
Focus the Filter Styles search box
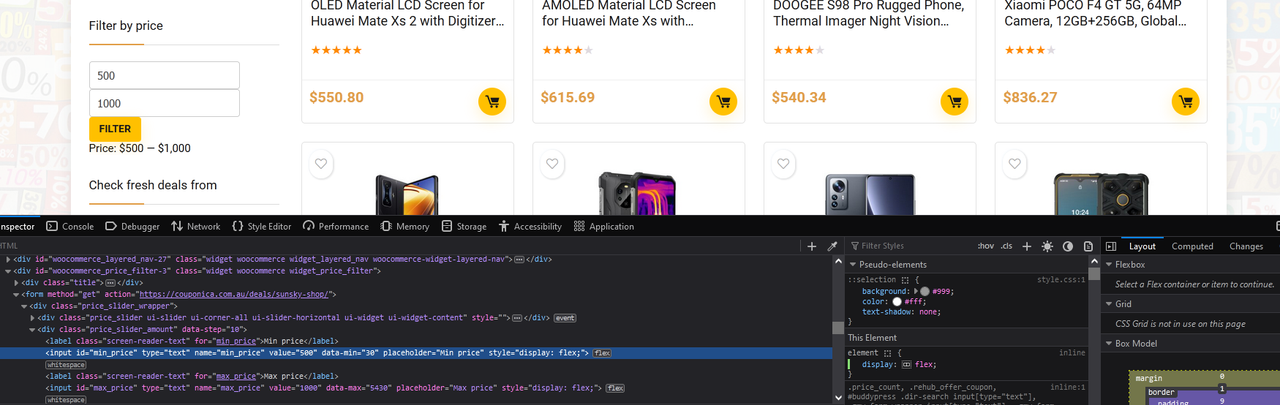911,246
